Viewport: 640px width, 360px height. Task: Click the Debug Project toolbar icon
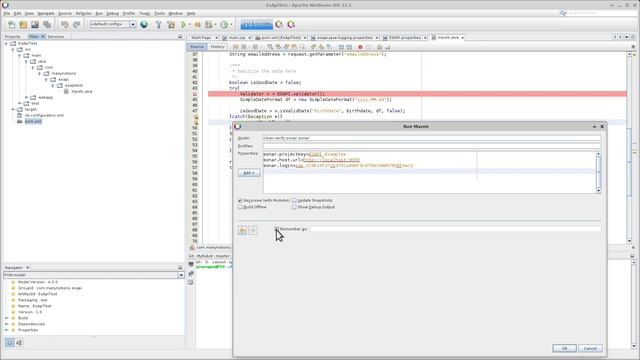(x=198, y=25)
